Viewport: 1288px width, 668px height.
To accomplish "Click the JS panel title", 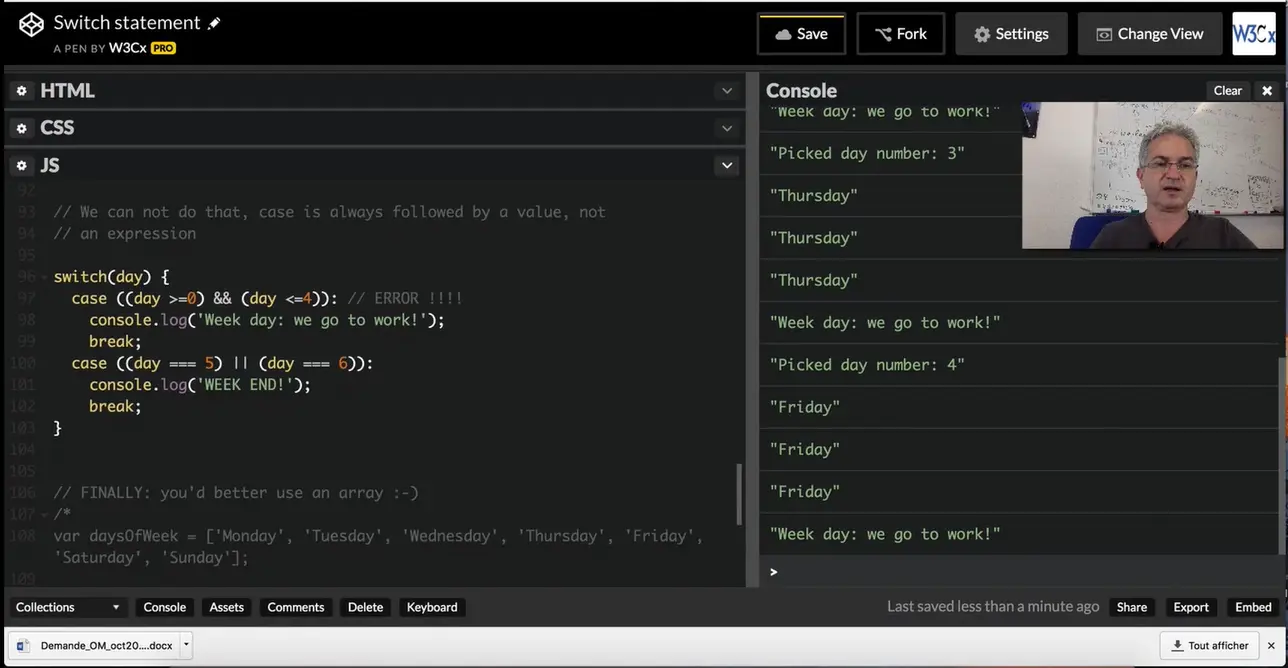I will [50, 165].
